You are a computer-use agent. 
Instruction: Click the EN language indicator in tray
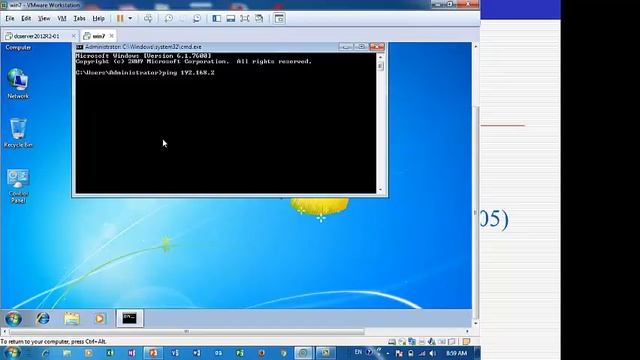point(358,352)
